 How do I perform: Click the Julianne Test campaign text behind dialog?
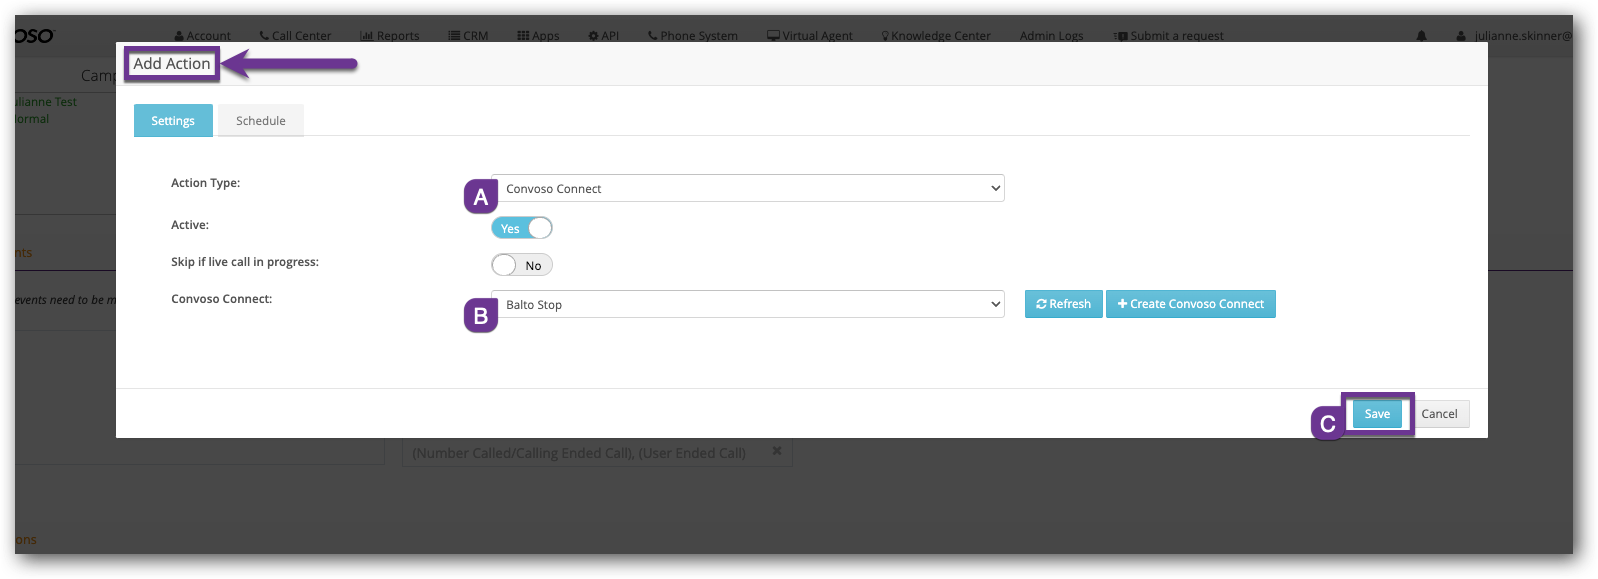point(46,102)
